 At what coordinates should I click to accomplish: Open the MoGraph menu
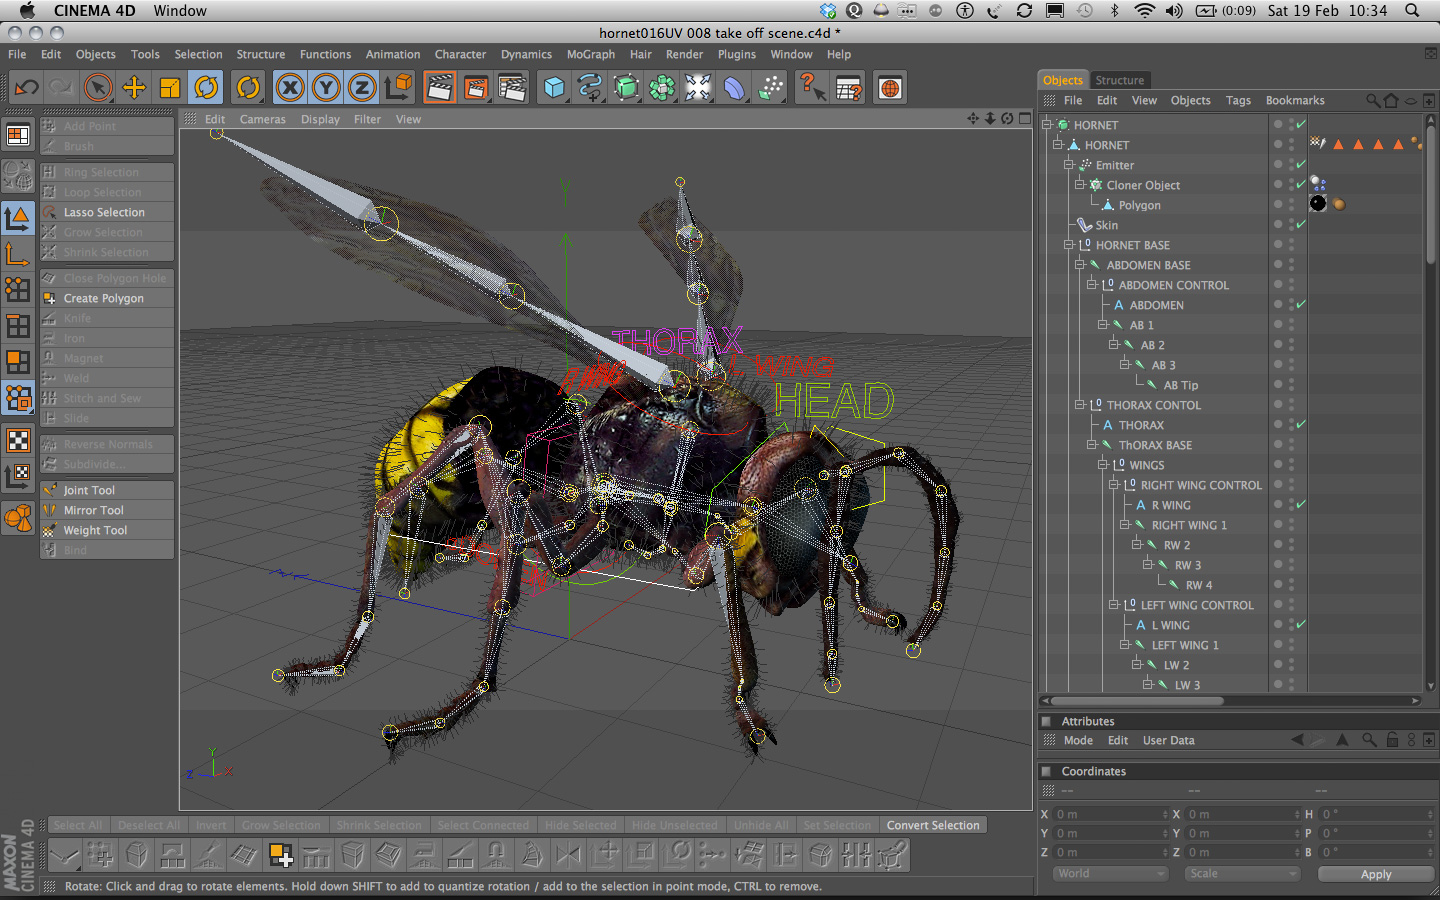590,54
